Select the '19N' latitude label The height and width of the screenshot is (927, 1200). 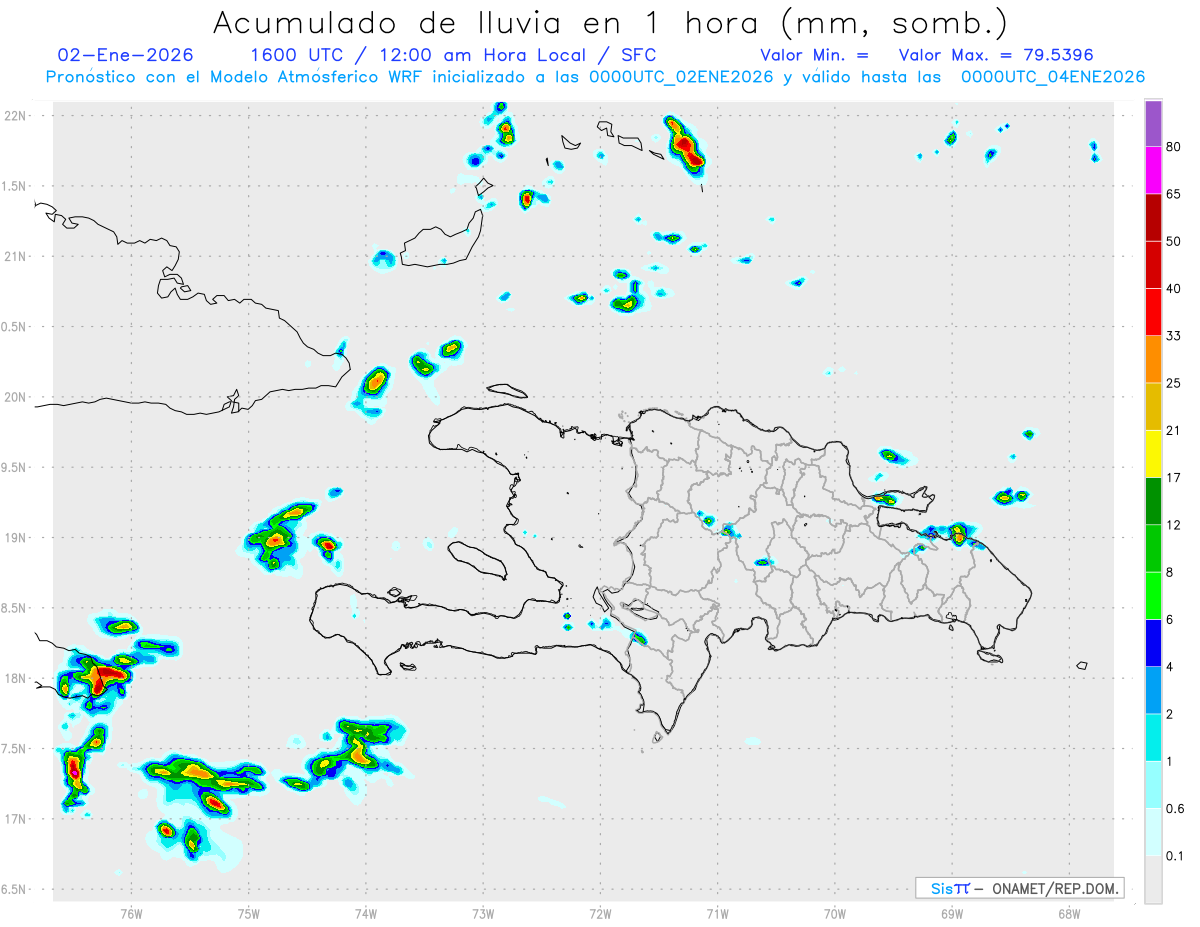point(17,538)
